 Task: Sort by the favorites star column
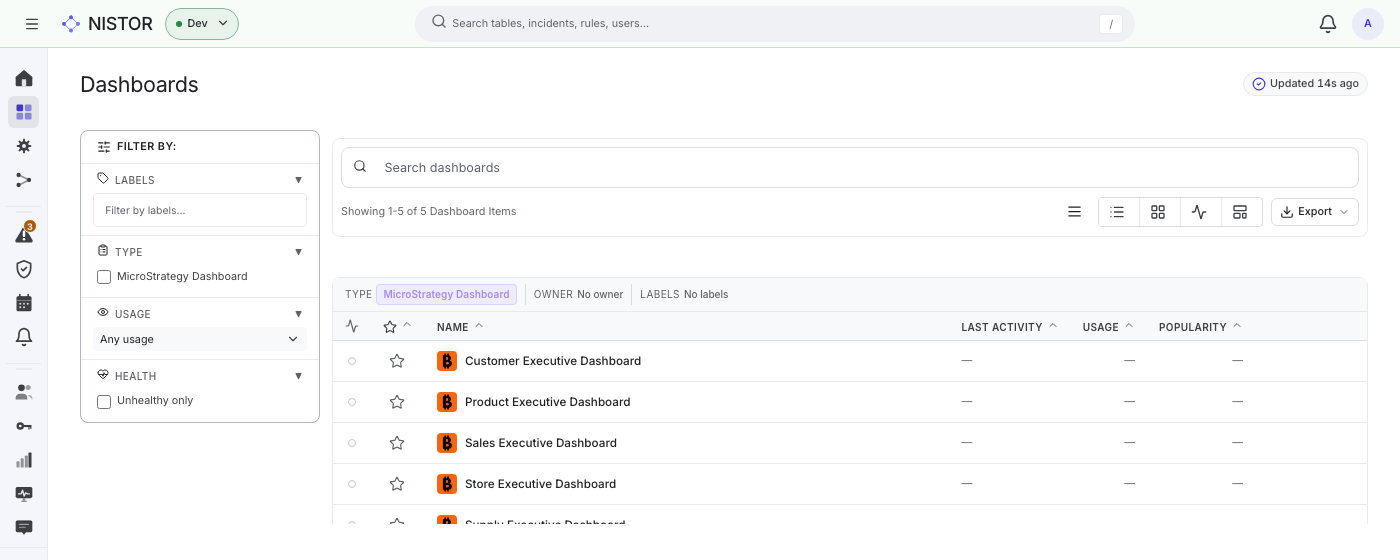(x=397, y=327)
